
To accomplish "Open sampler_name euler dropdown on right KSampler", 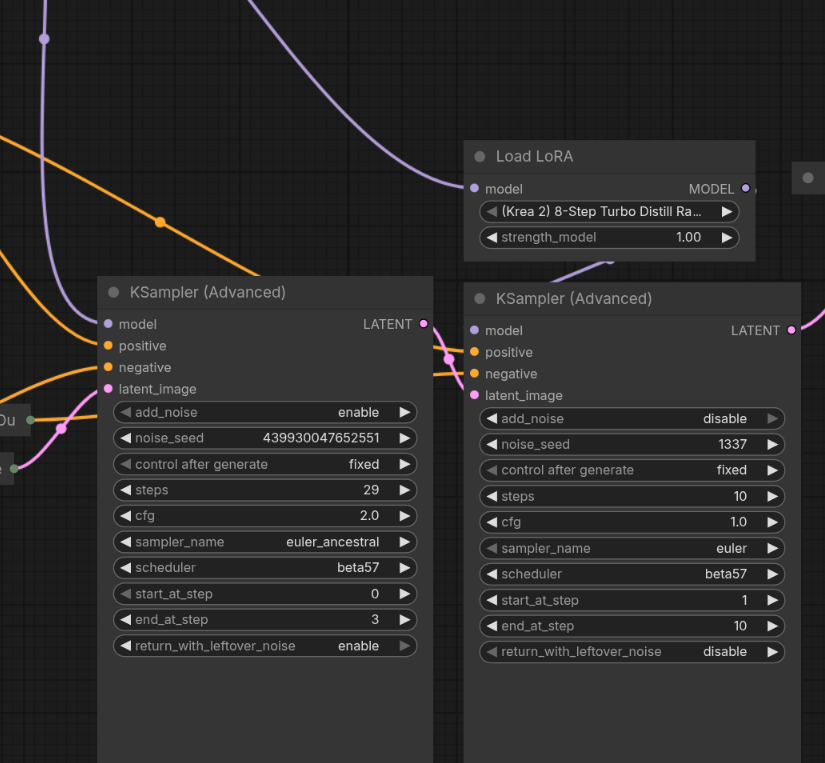I will (632, 548).
